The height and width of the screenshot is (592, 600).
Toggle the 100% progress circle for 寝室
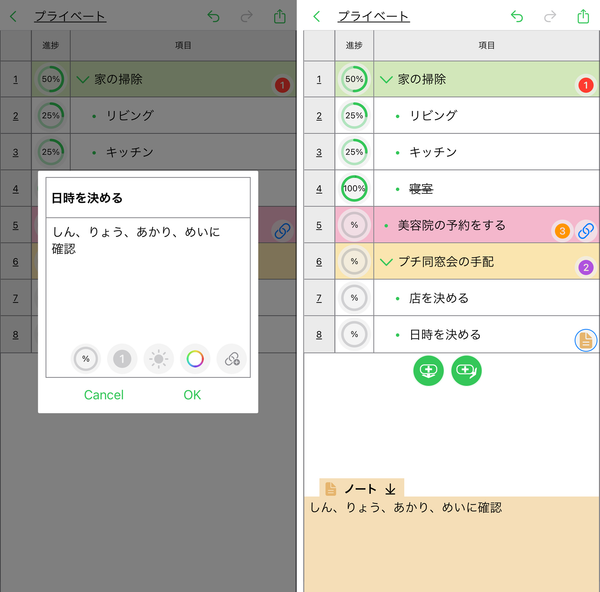354,188
